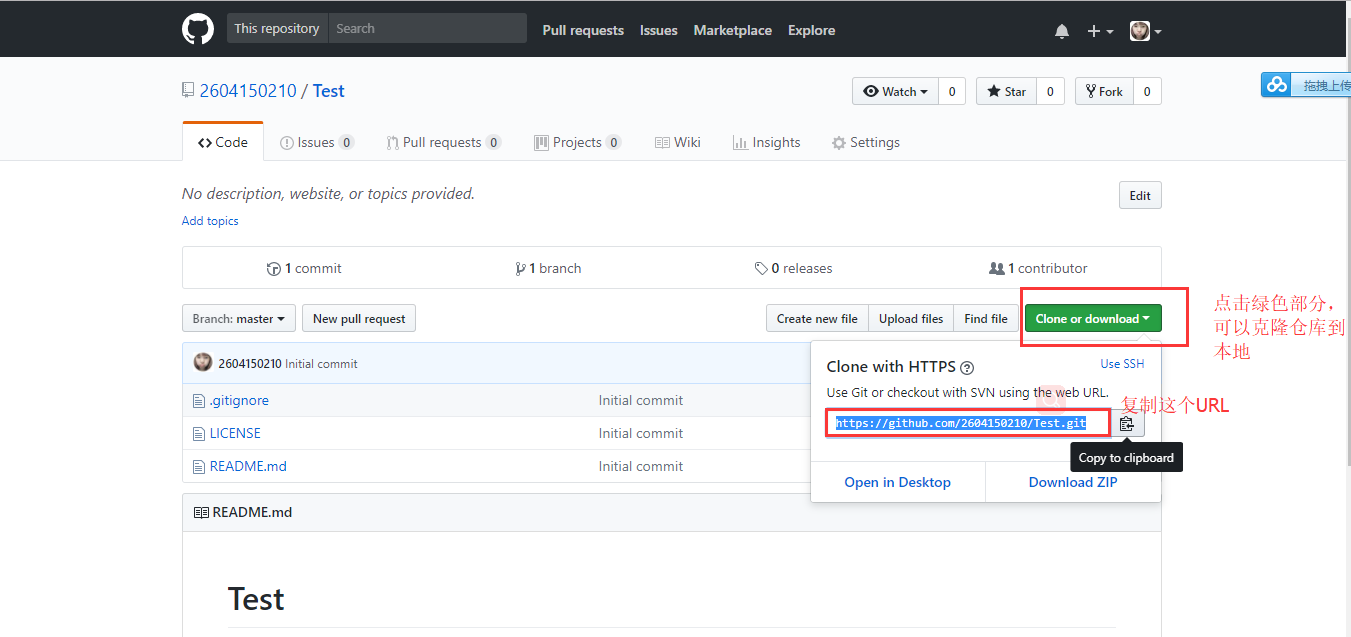Switch to the Settings tab

[x=866, y=142]
